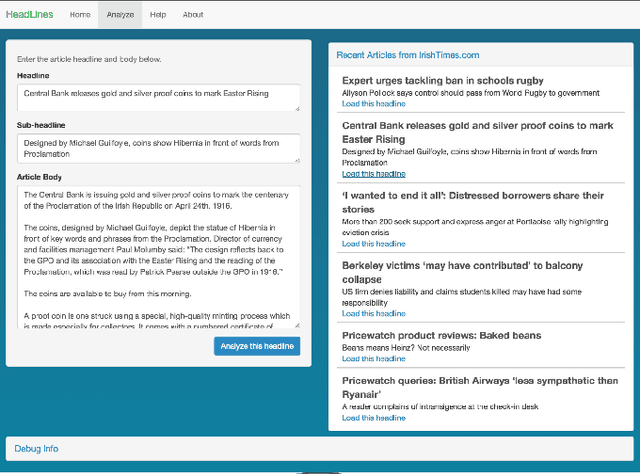The height and width of the screenshot is (474, 640).
Task: Click into the Headline text field
Action: tap(159, 98)
